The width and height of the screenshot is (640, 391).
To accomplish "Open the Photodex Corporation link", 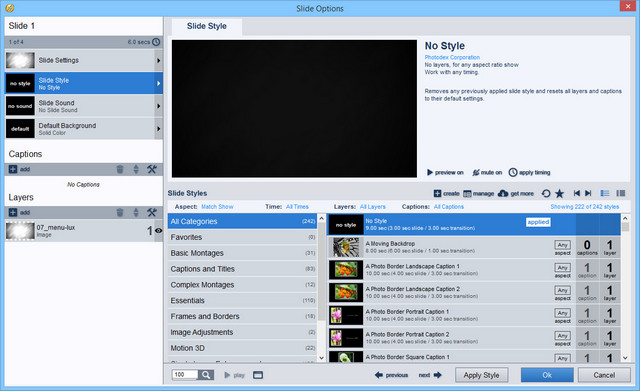I will 452,58.
